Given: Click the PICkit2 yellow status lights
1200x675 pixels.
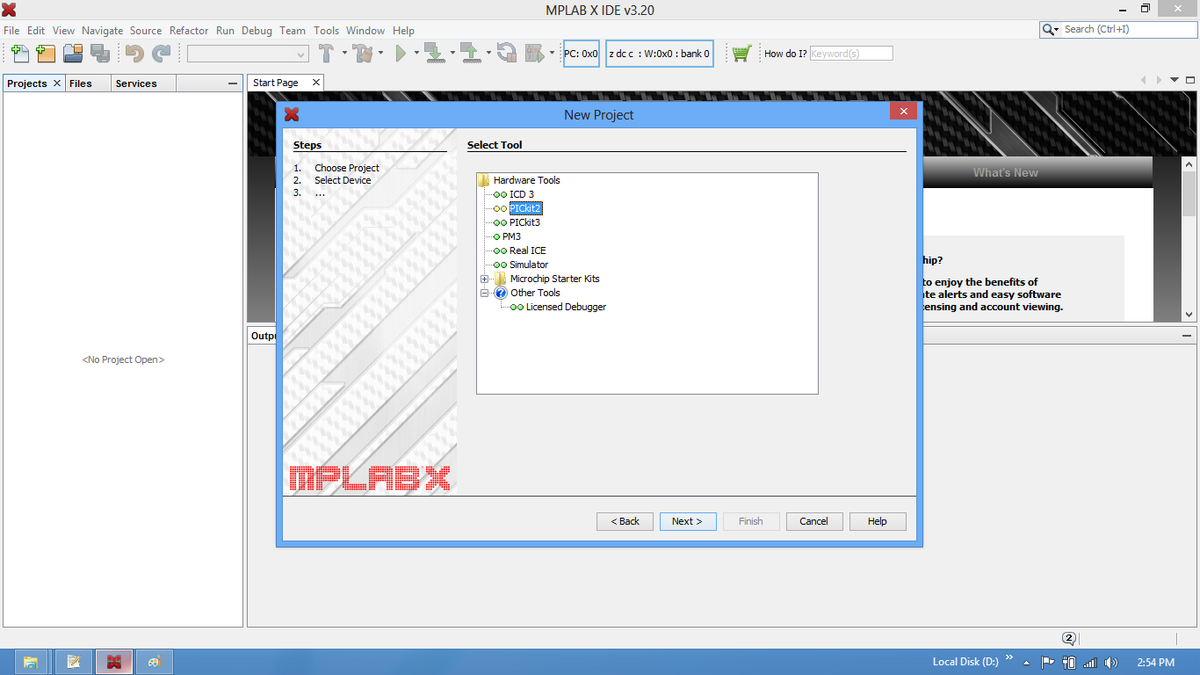Looking at the screenshot, I should click(501, 208).
